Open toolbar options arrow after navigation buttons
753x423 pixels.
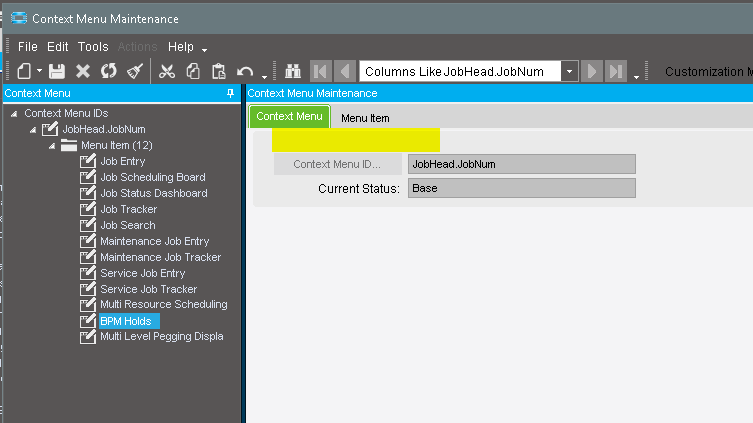click(x=636, y=77)
